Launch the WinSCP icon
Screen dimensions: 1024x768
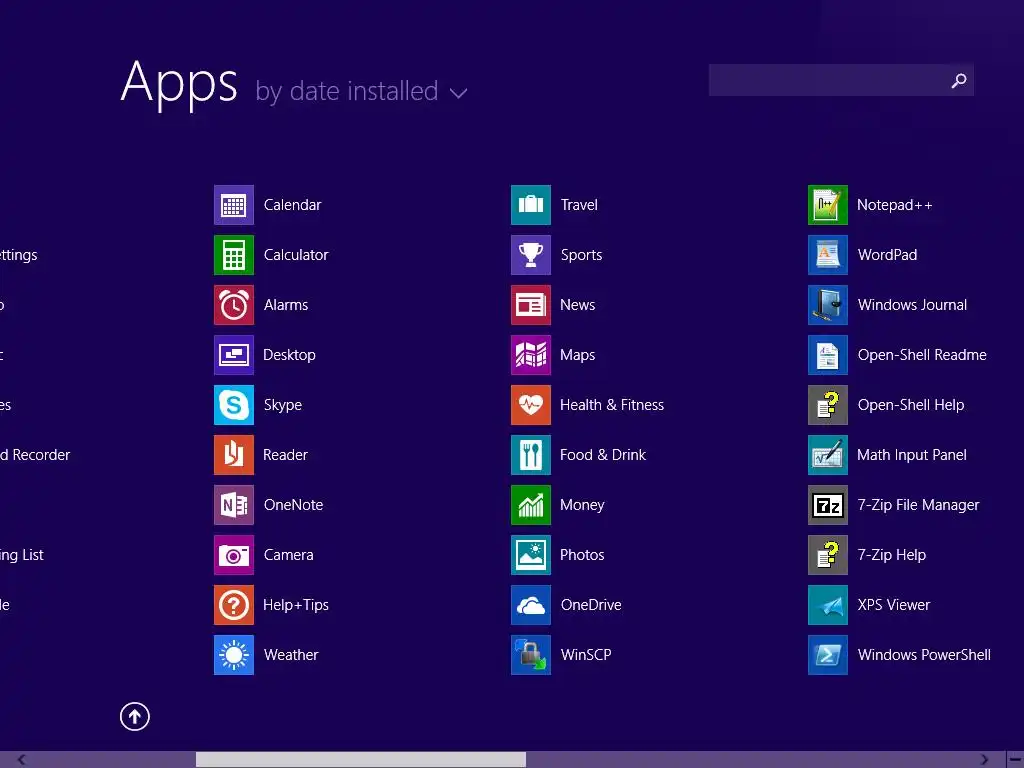tap(531, 655)
